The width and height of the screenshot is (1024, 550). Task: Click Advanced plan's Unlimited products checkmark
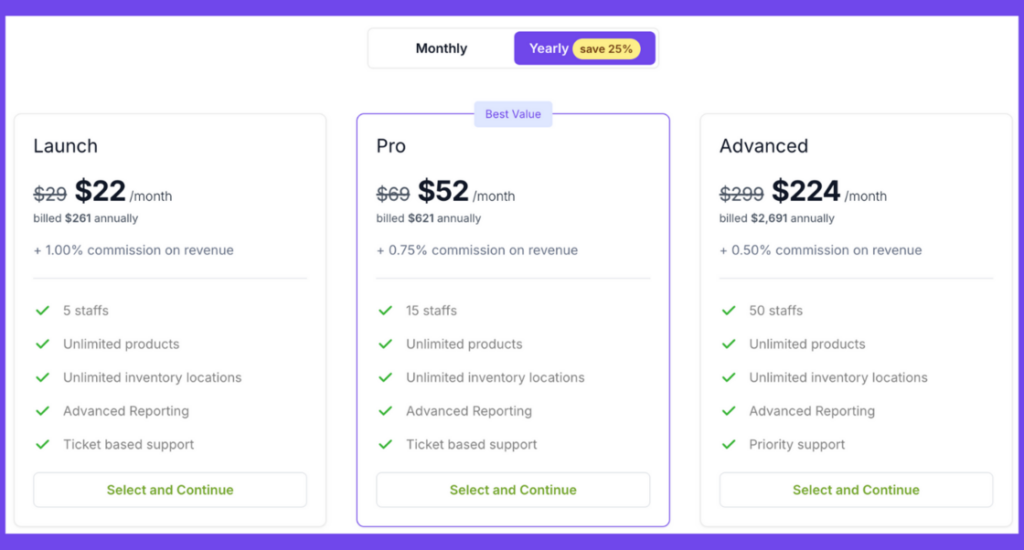pos(729,344)
